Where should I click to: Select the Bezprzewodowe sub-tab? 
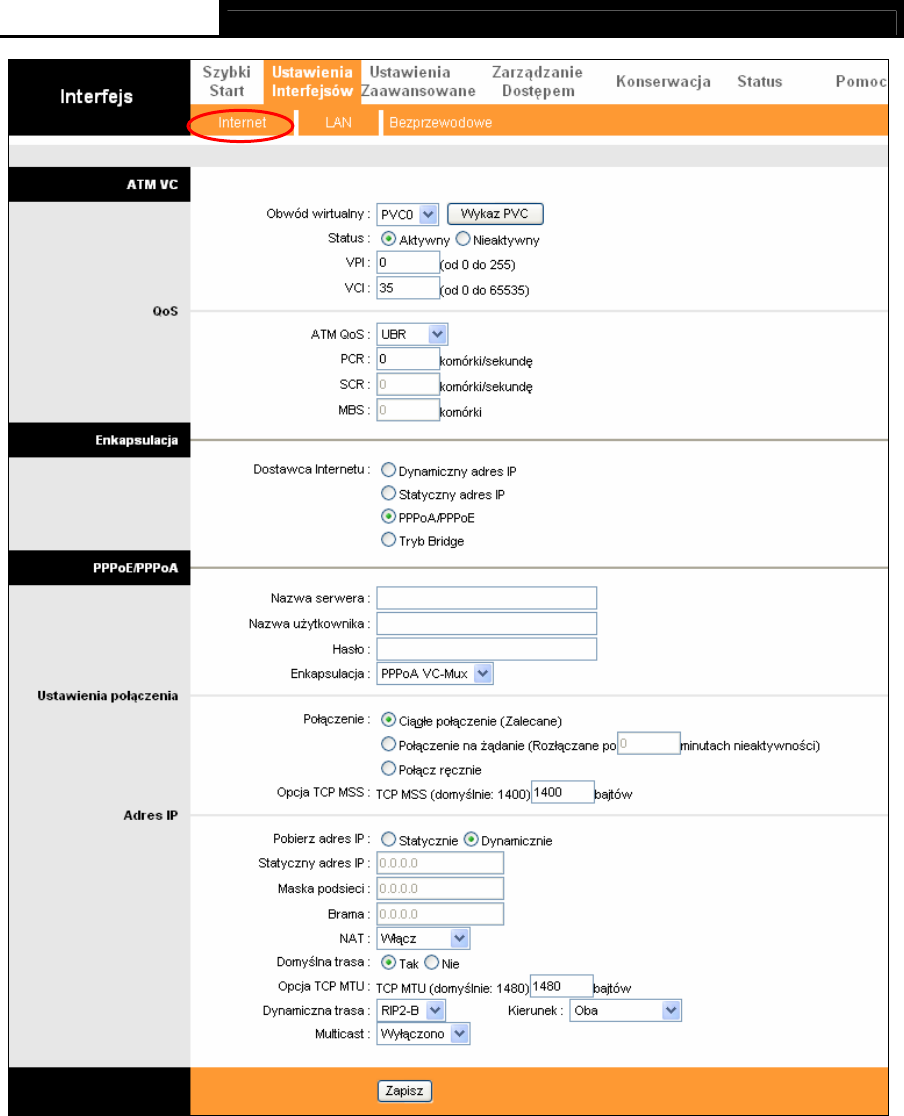(x=441, y=122)
